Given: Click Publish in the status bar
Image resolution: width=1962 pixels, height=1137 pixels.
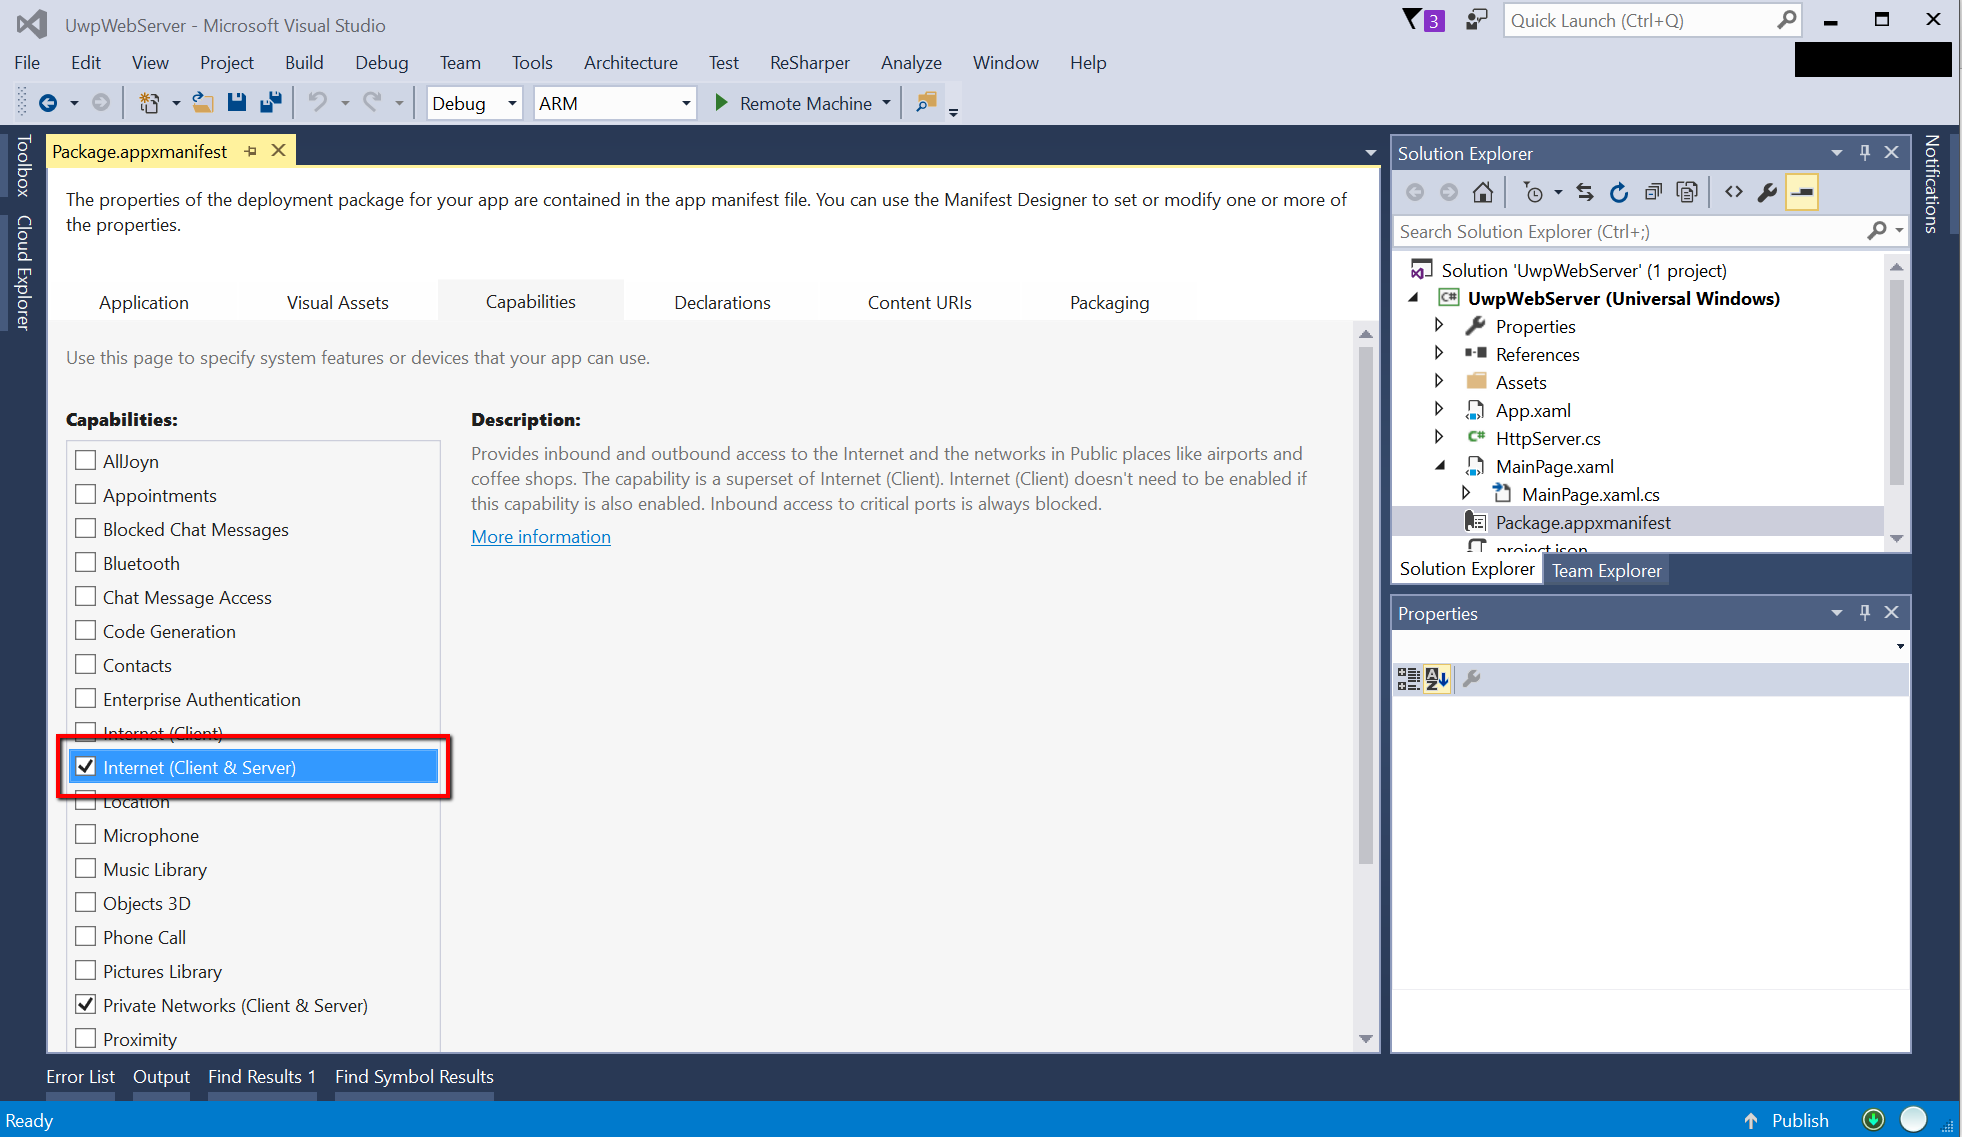Looking at the screenshot, I should 1798,1120.
